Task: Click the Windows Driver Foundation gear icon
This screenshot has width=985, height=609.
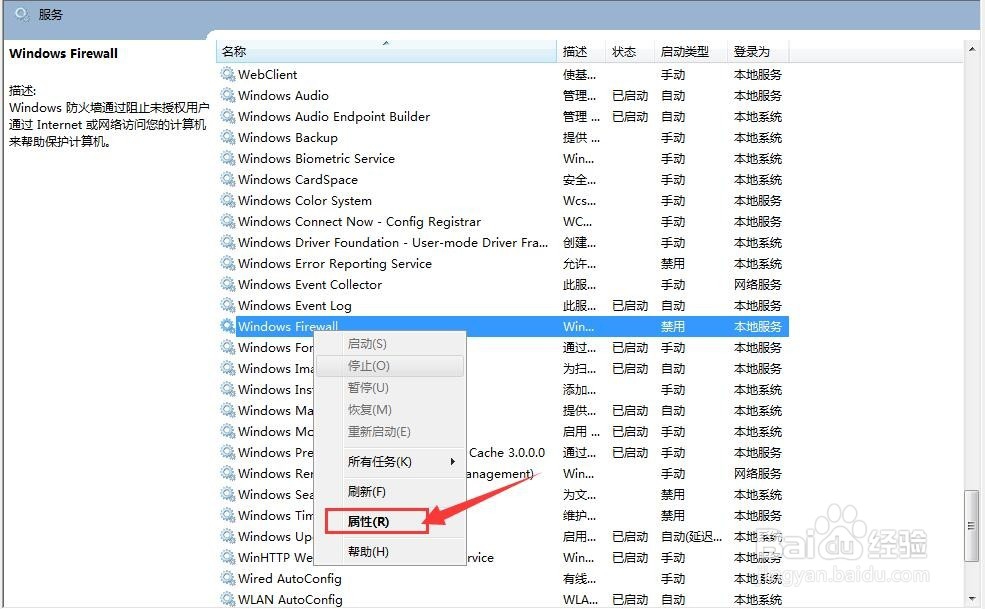Action: (x=227, y=243)
